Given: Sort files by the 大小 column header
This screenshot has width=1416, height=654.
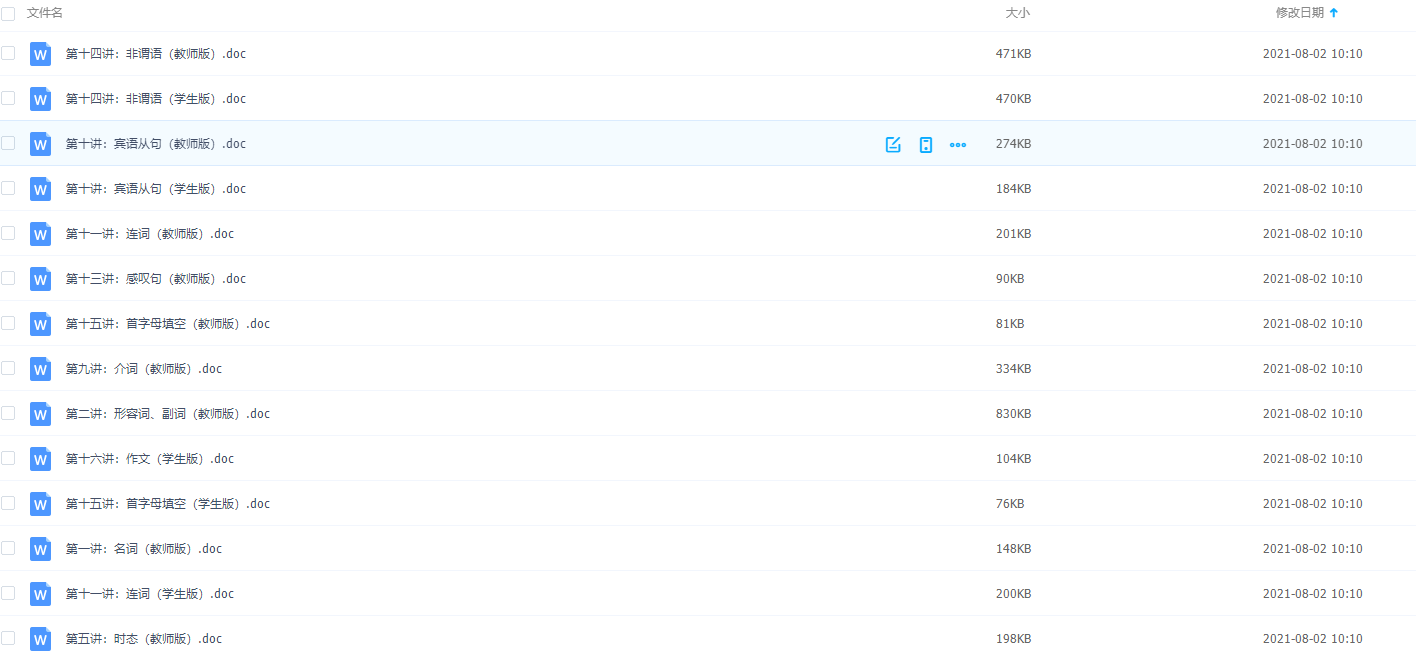Looking at the screenshot, I should (x=1017, y=13).
